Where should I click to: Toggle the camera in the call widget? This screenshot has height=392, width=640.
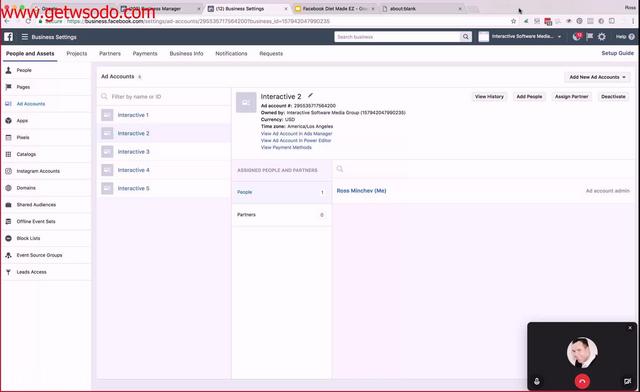(x=627, y=381)
